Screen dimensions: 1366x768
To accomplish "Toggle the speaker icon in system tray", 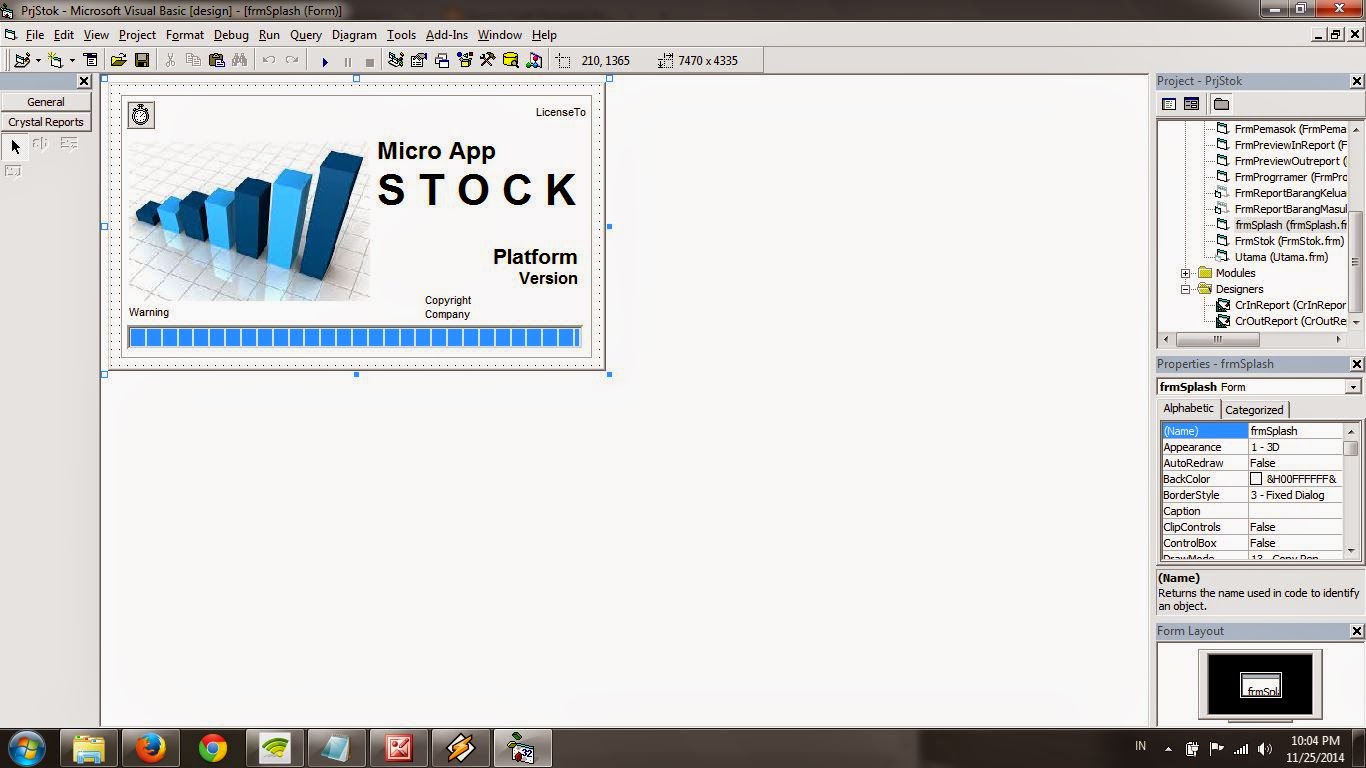I will [1264, 747].
